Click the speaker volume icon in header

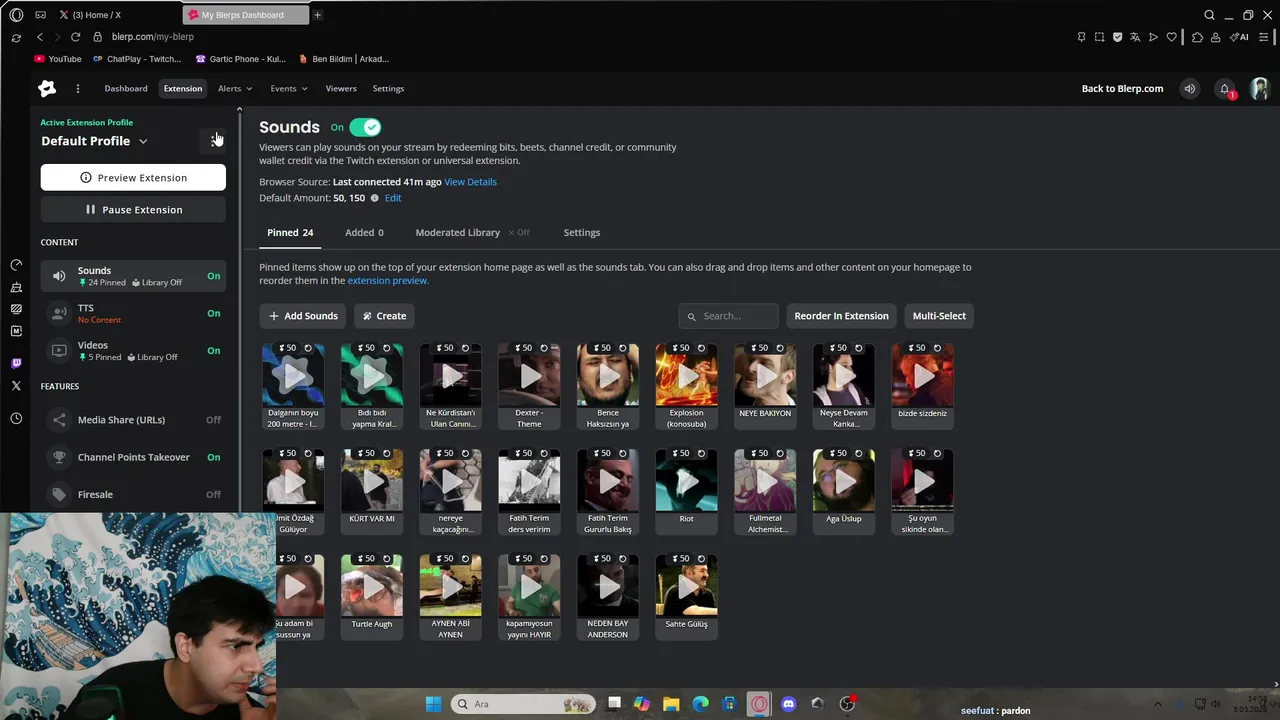coord(1190,89)
